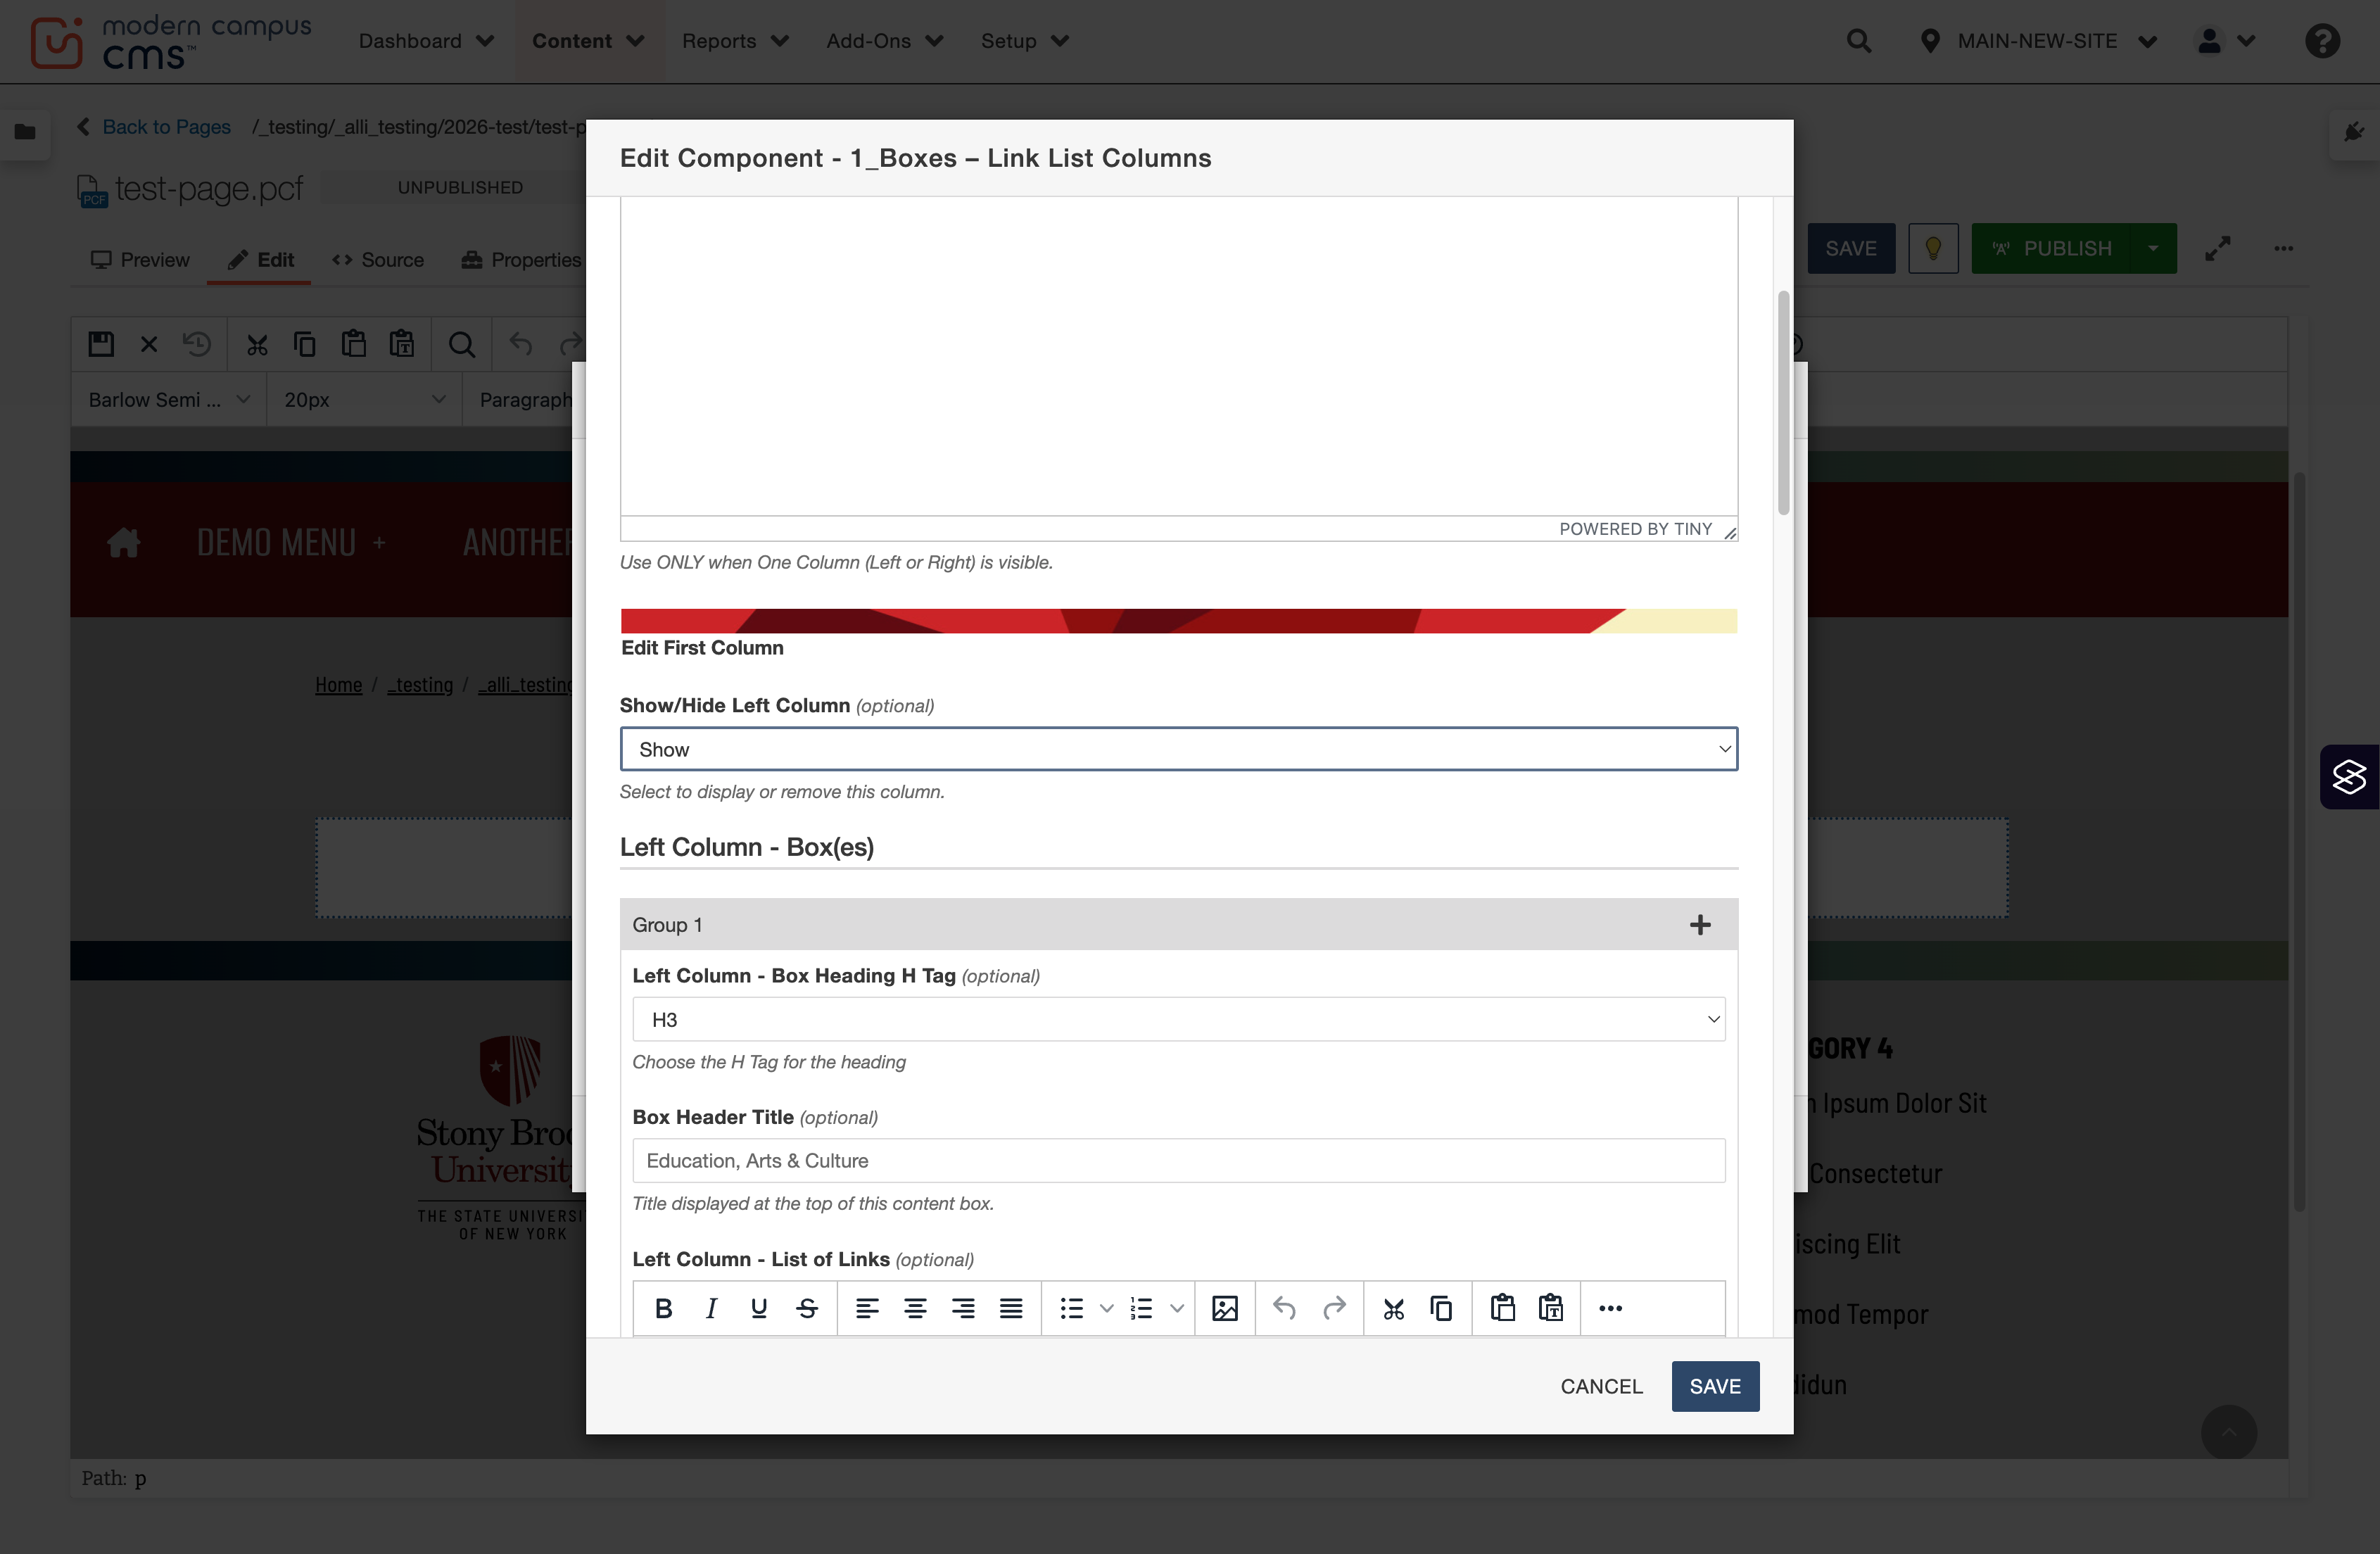Screen dimensions: 2380x1554
Task: Apply italic in List of Links editor
Action: click(x=711, y=1308)
